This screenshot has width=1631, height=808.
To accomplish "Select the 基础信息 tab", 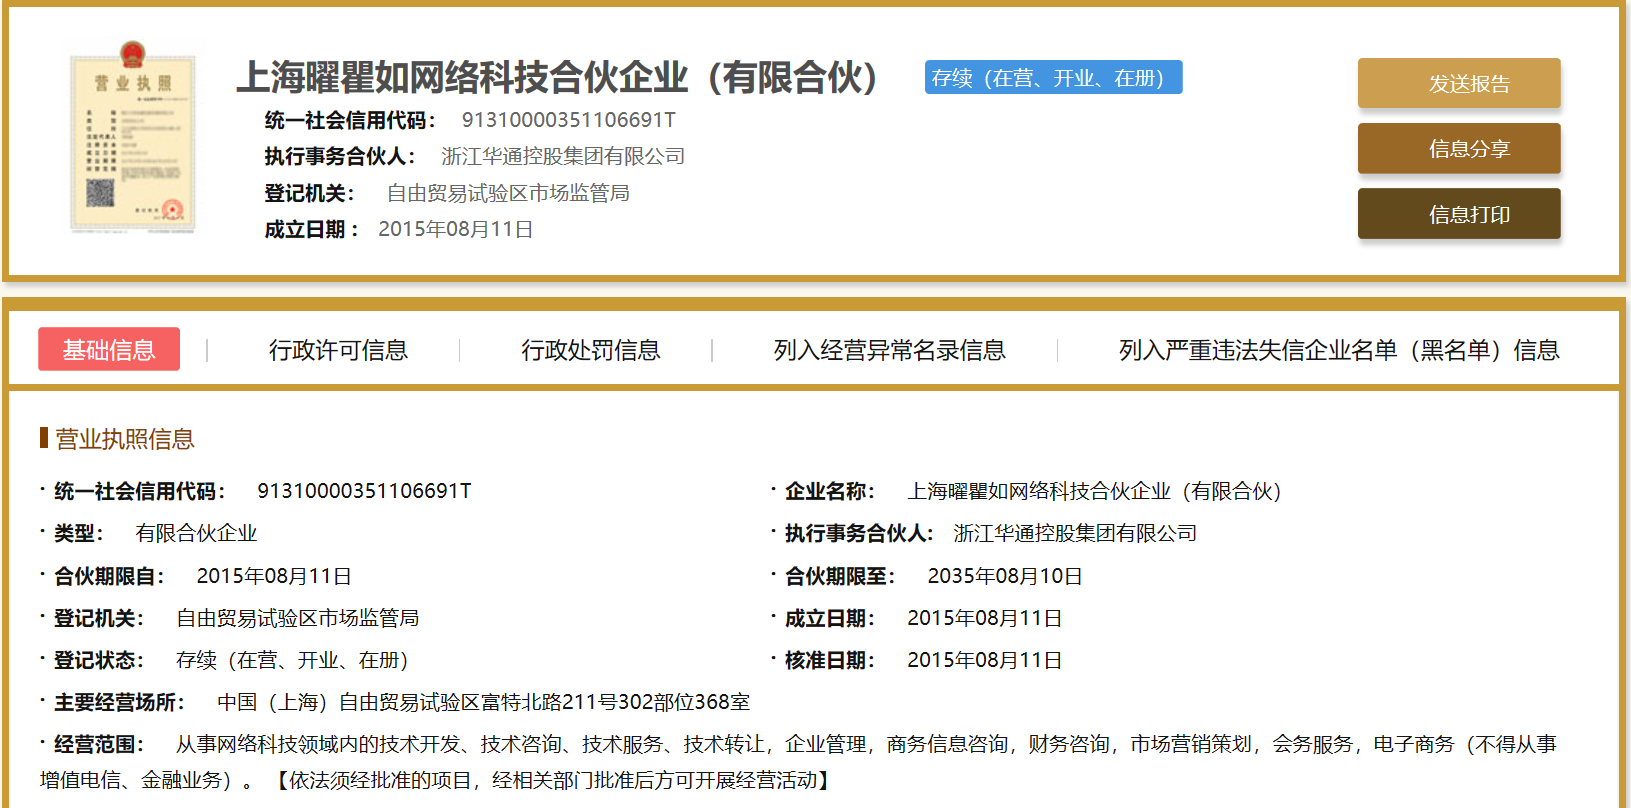I will click(x=109, y=349).
